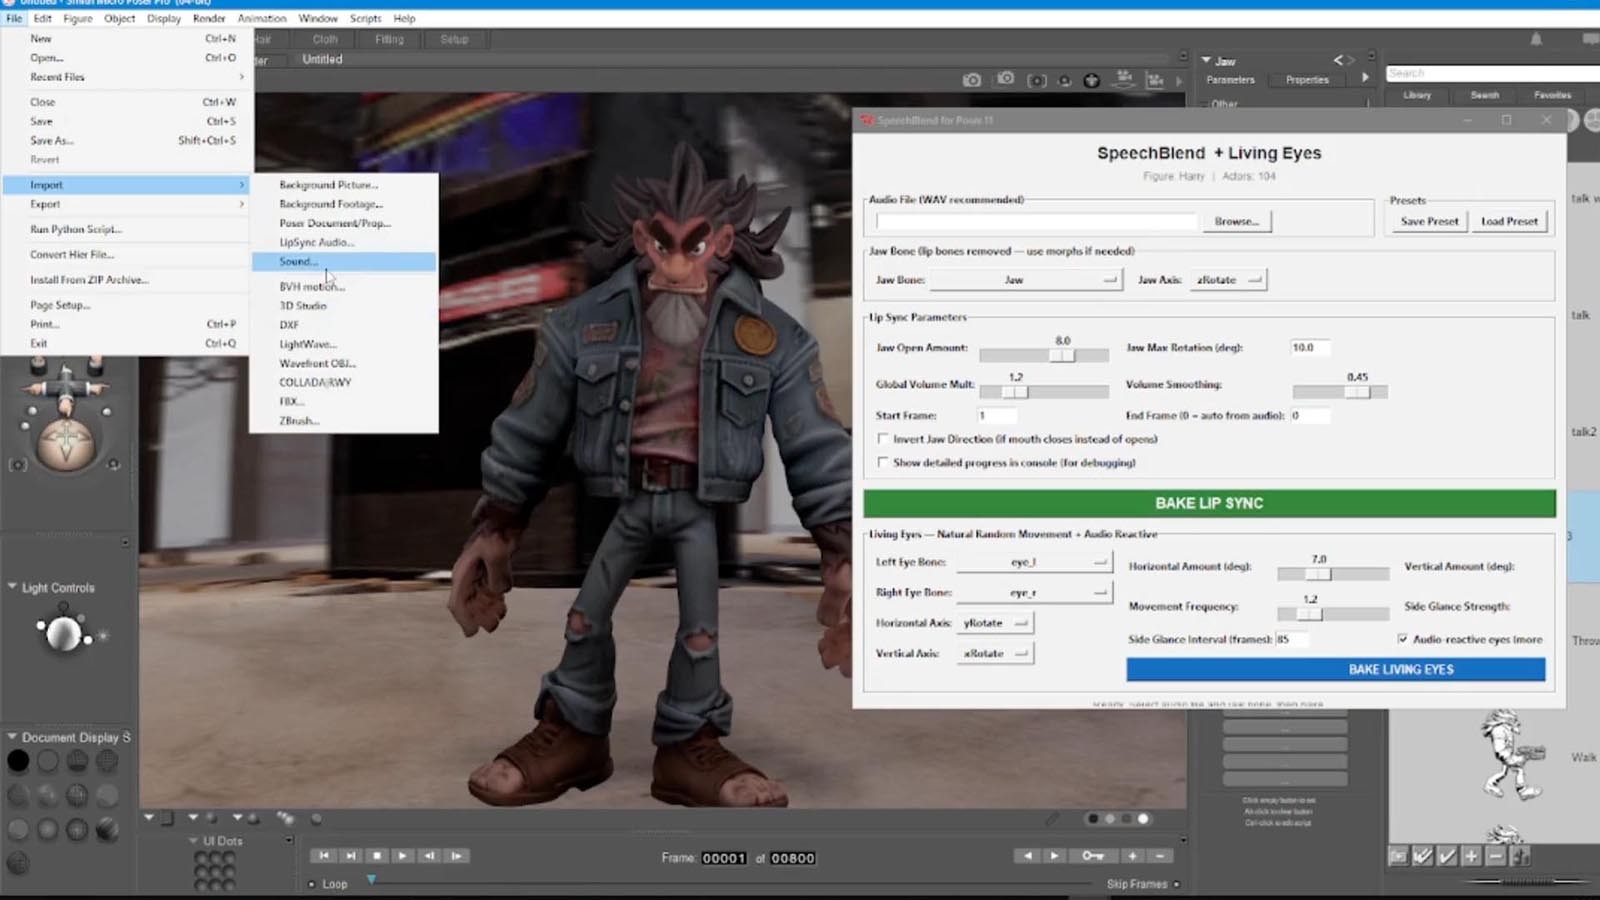Screen dimensions: 1600x900
Task: Open the Vertical Axis dropdown
Action: point(996,654)
